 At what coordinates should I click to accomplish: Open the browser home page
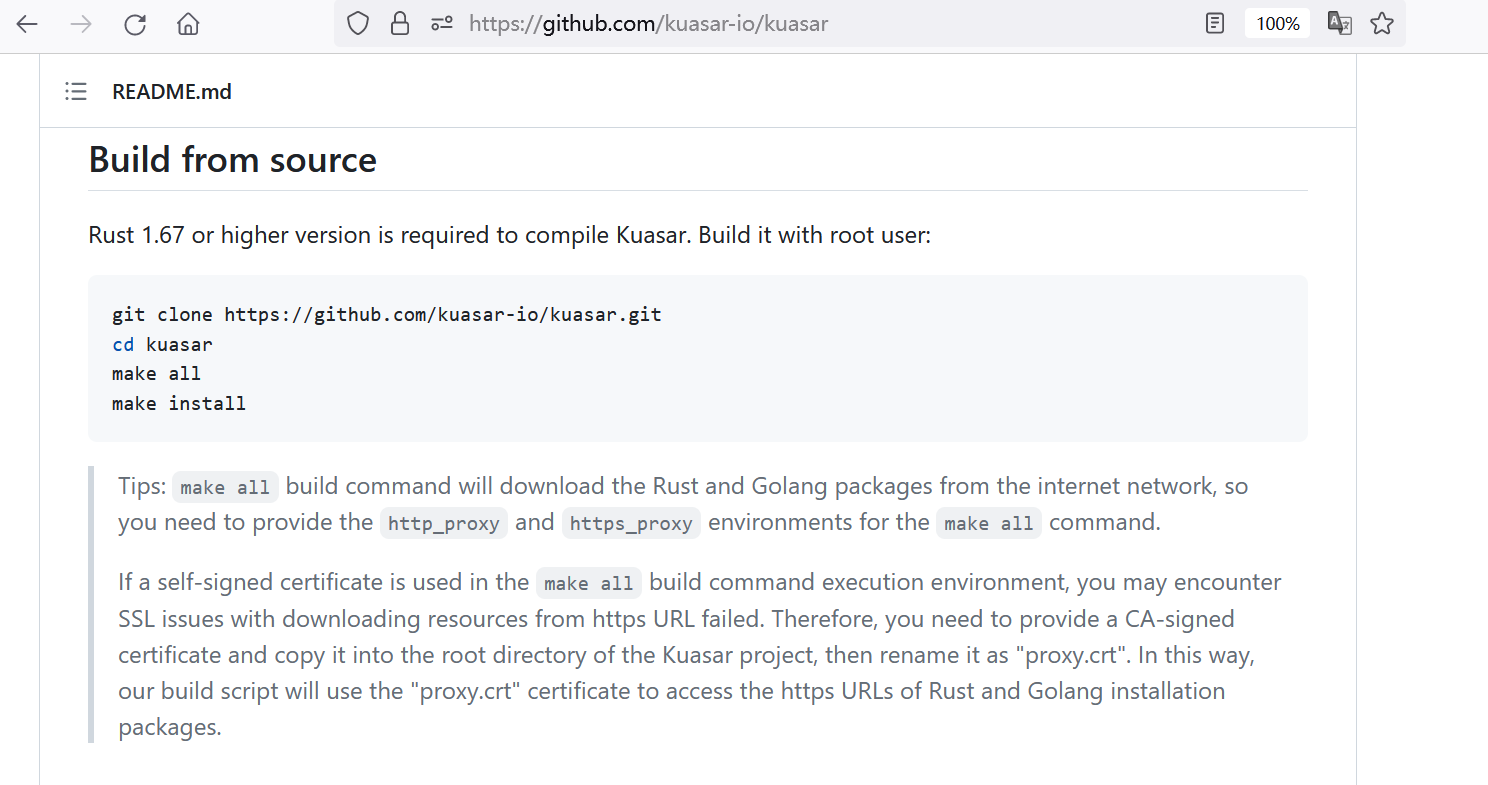188,24
